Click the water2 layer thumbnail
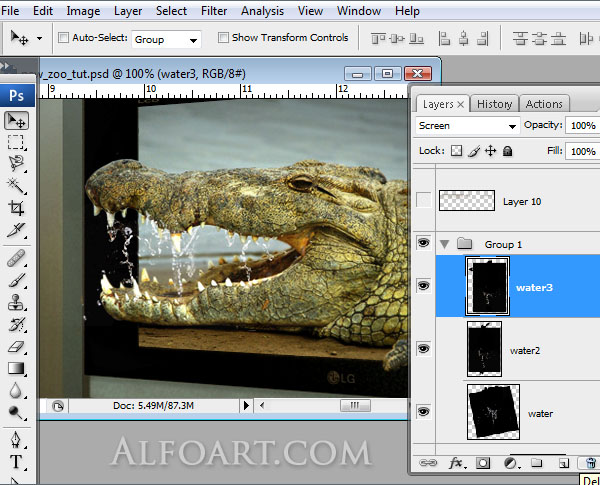The width and height of the screenshot is (600, 485). pyautogui.click(x=484, y=349)
